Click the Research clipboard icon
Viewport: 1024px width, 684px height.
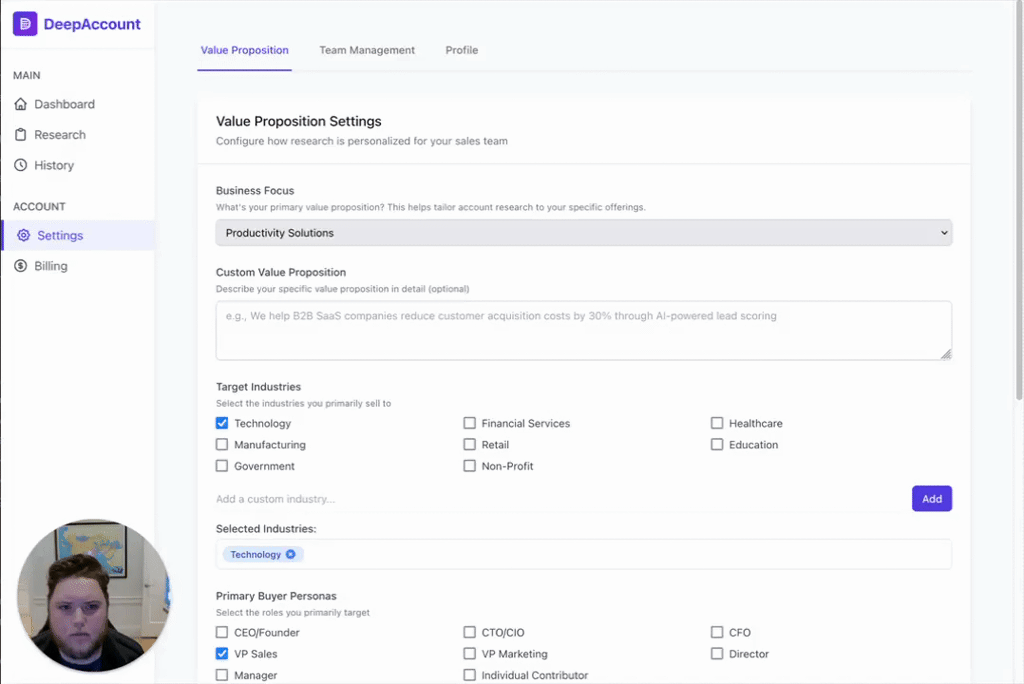21,135
